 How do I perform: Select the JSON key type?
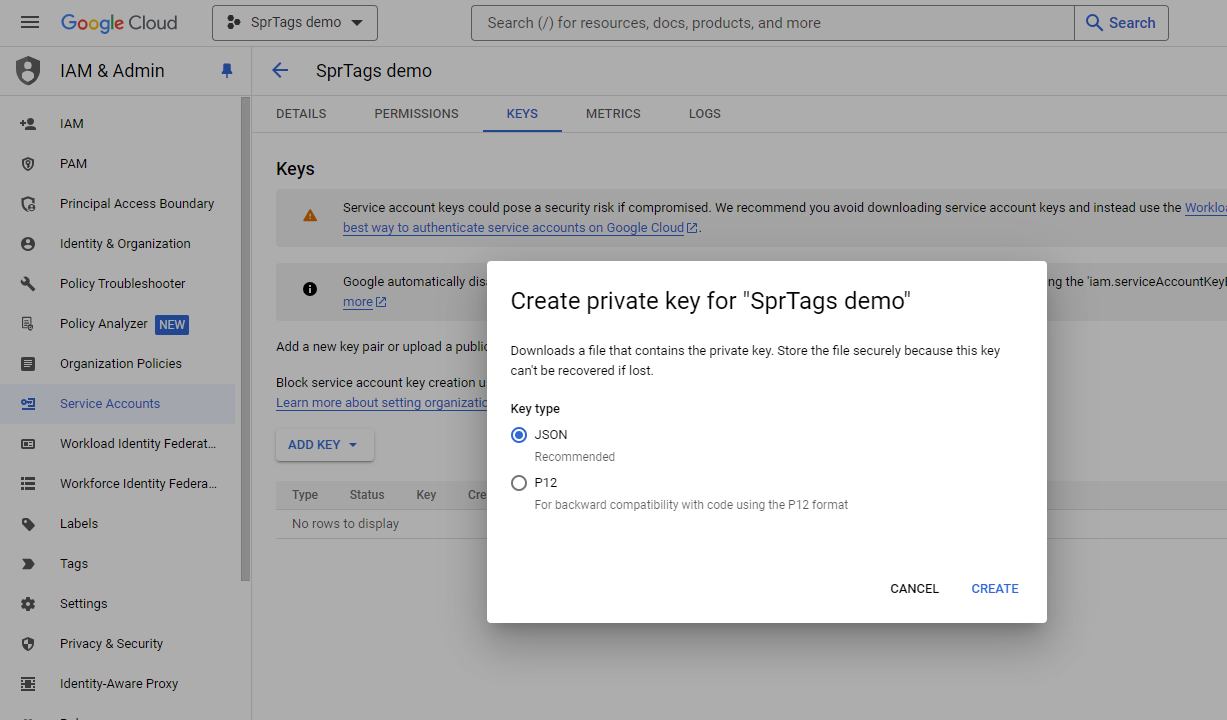point(519,435)
